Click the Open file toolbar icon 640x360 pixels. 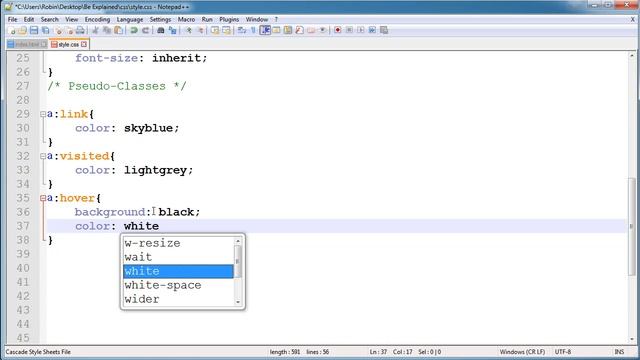tap(22, 30)
